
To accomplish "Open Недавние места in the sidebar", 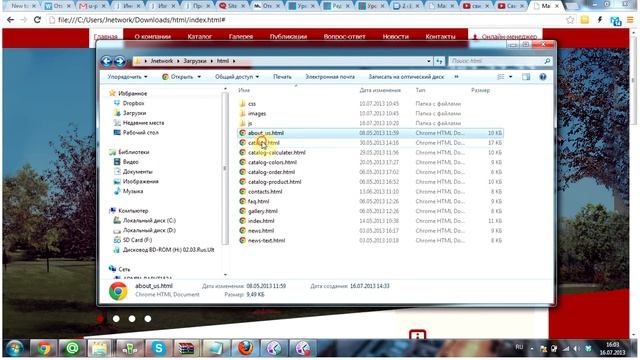I will (x=143, y=123).
